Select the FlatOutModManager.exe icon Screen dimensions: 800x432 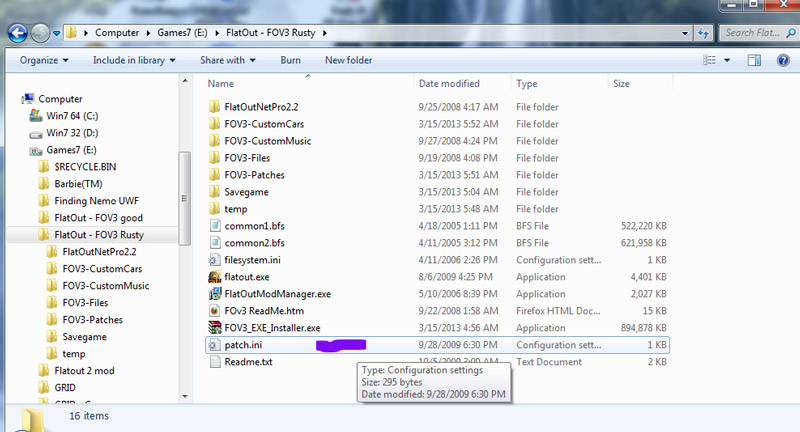point(215,294)
